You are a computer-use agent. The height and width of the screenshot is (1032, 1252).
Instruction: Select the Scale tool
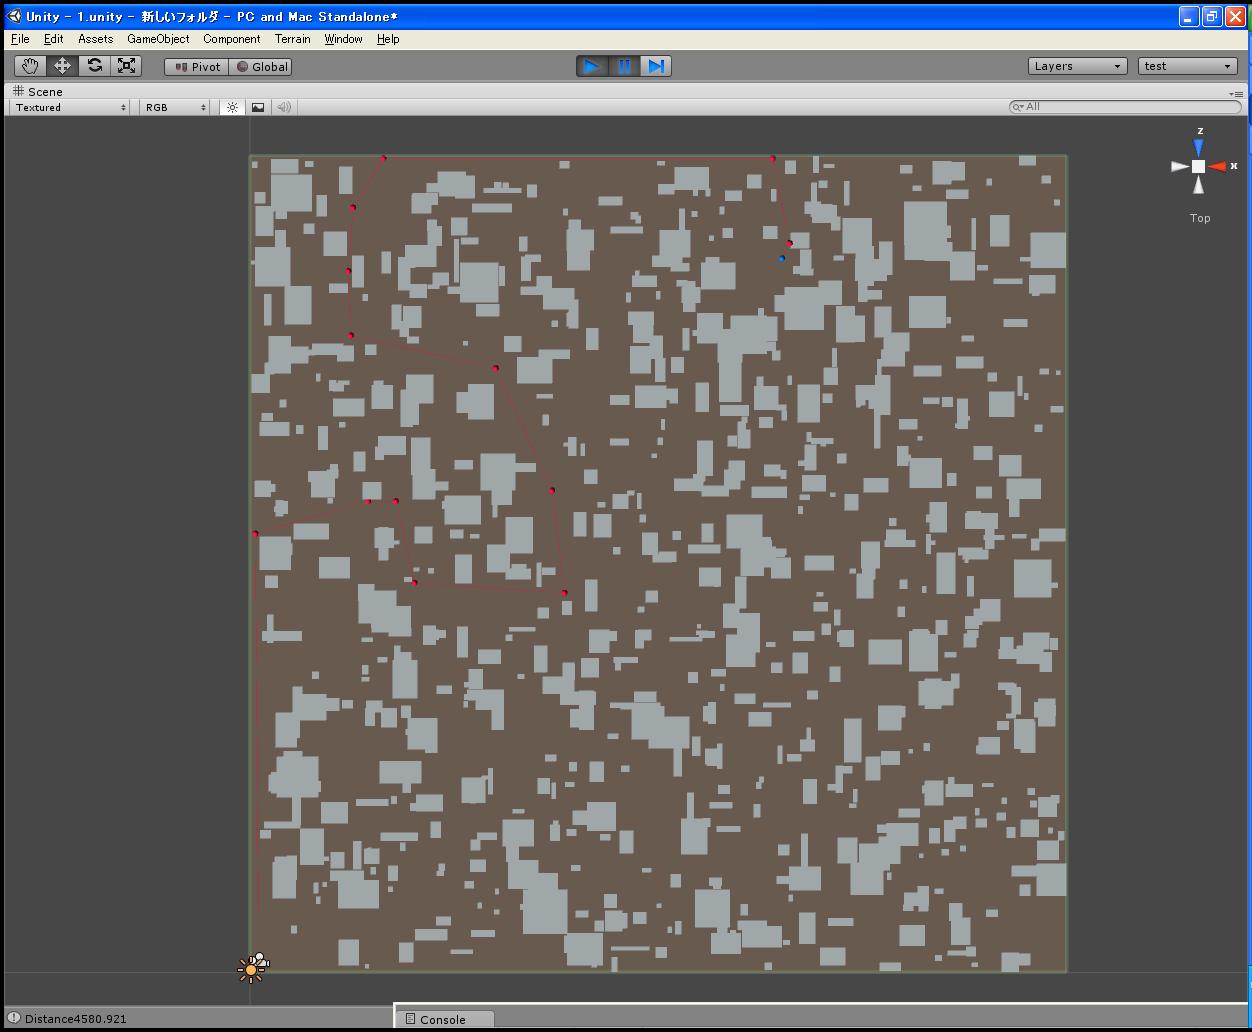pos(126,66)
